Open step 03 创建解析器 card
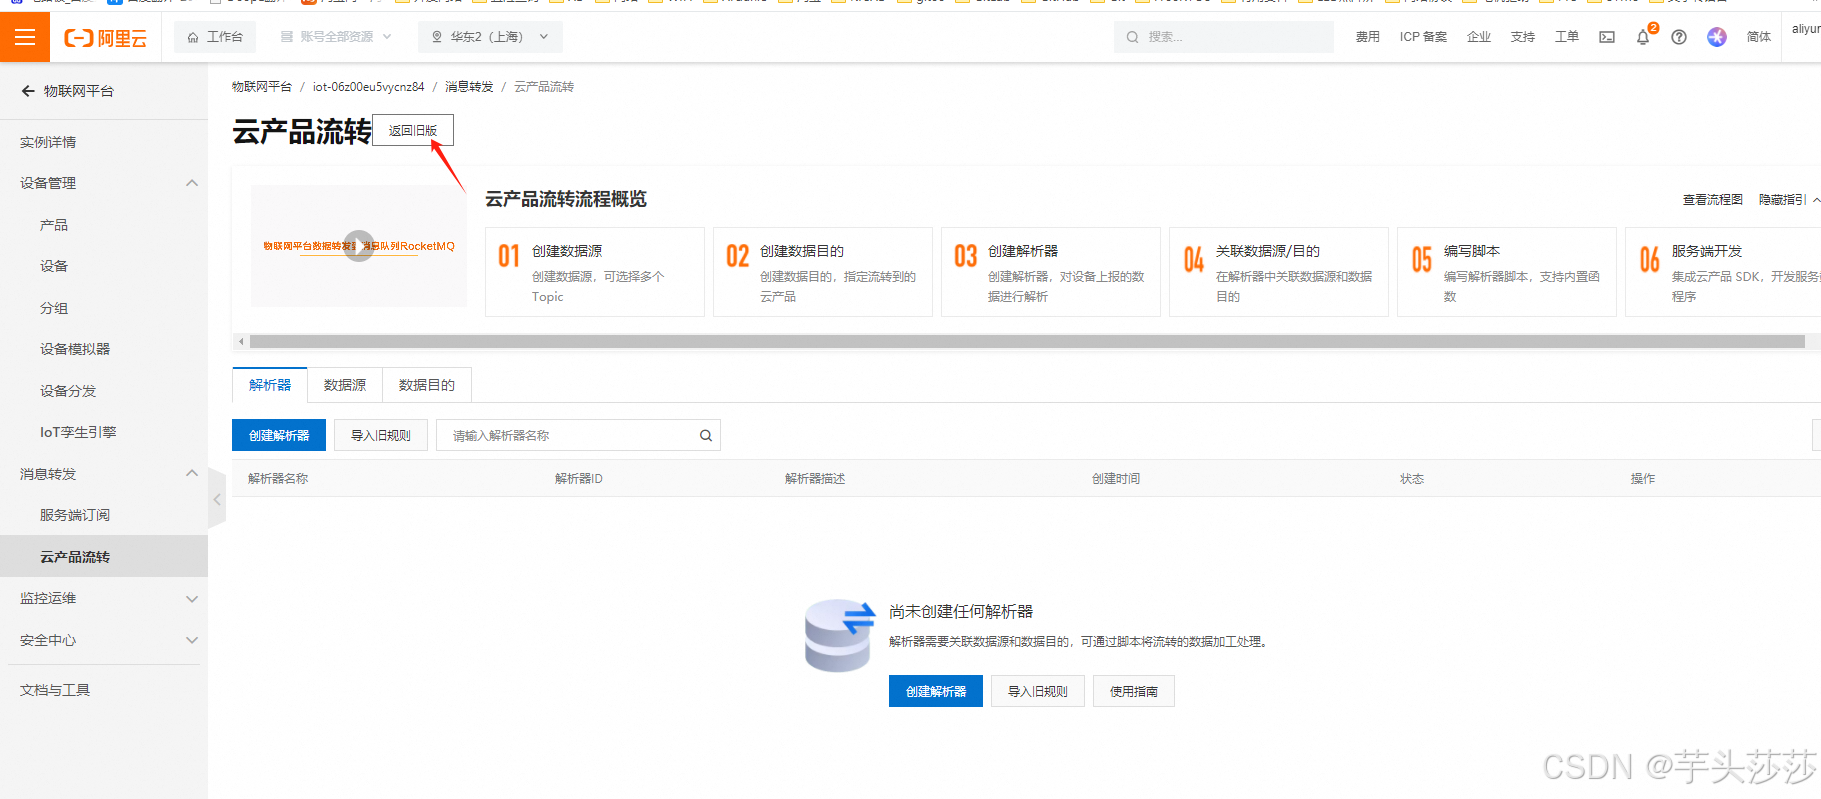The width and height of the screenshot is (1821, 799). click(x=1051, y=272)
